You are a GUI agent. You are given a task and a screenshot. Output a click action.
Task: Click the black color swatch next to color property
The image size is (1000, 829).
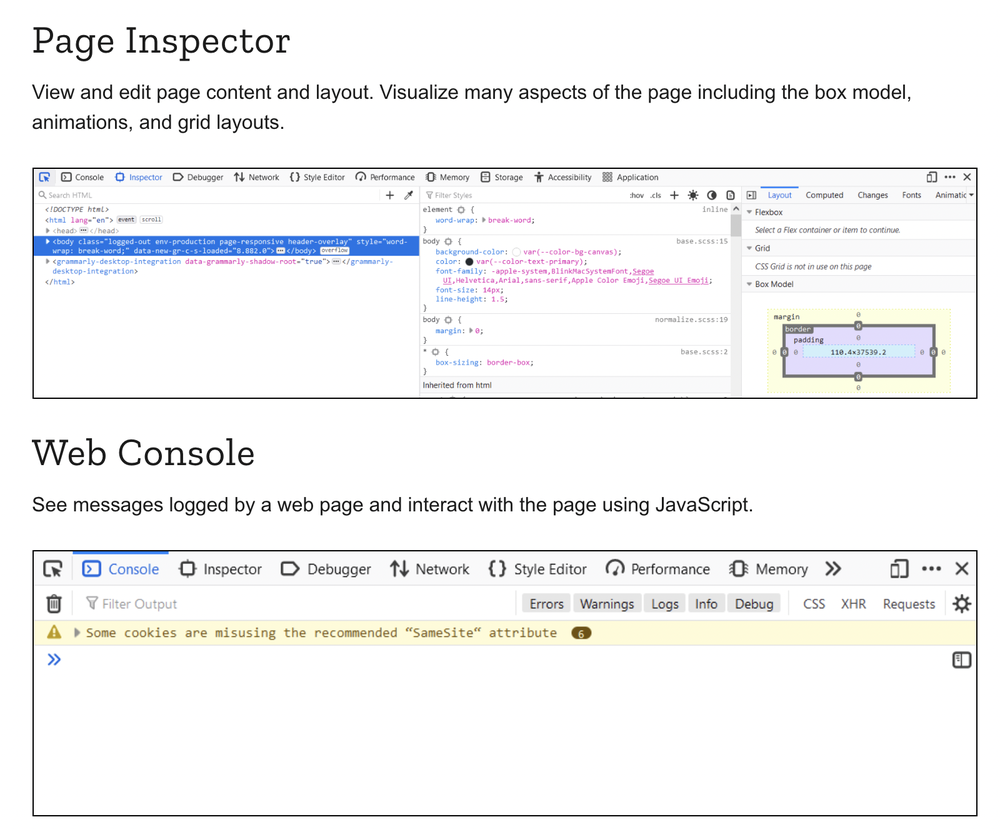tap(469, 262)
